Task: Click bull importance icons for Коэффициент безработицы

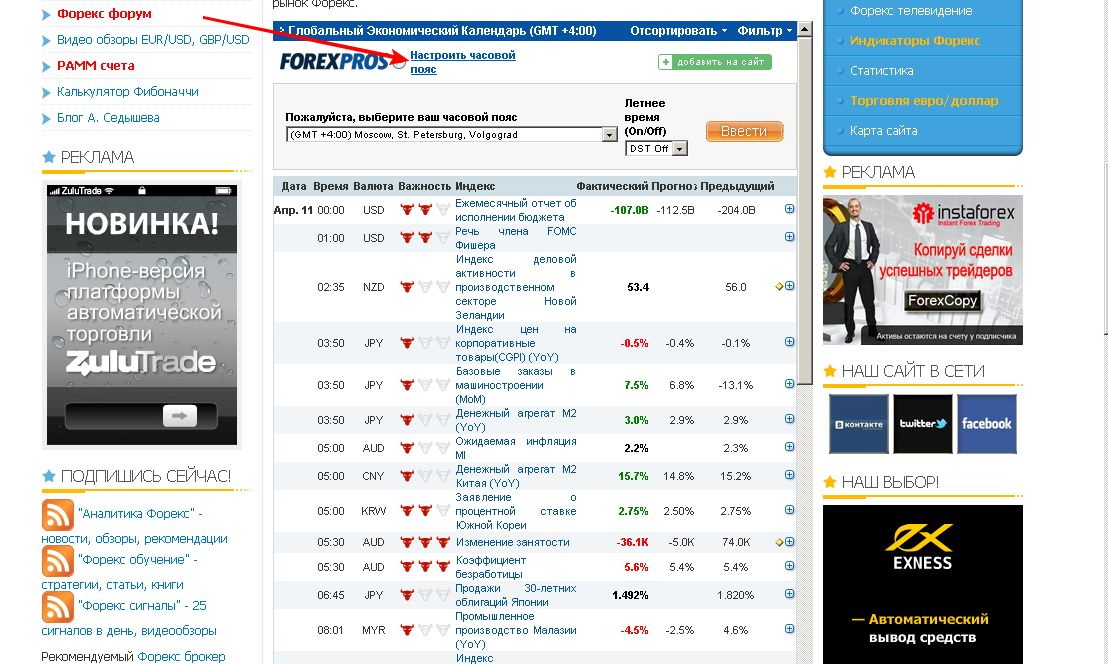Action: pyautogui.click(x=425, y=567)
